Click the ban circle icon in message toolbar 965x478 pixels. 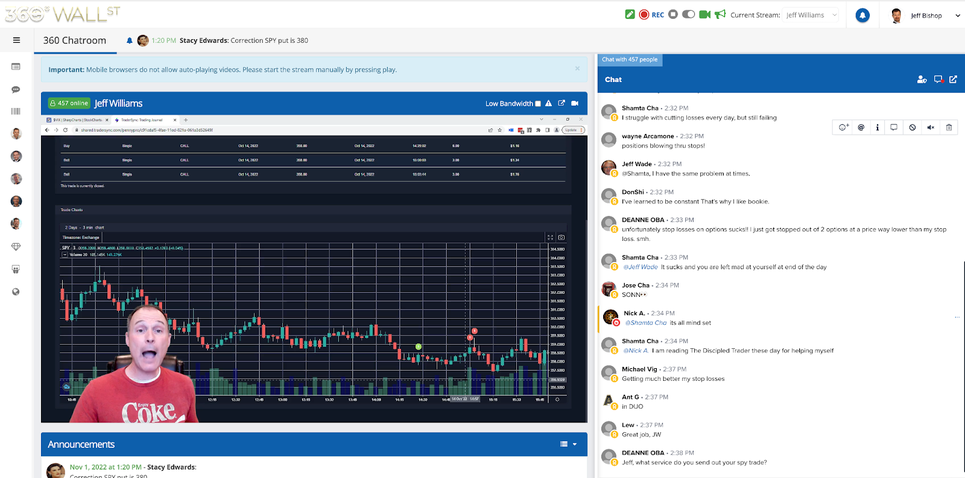913,127
